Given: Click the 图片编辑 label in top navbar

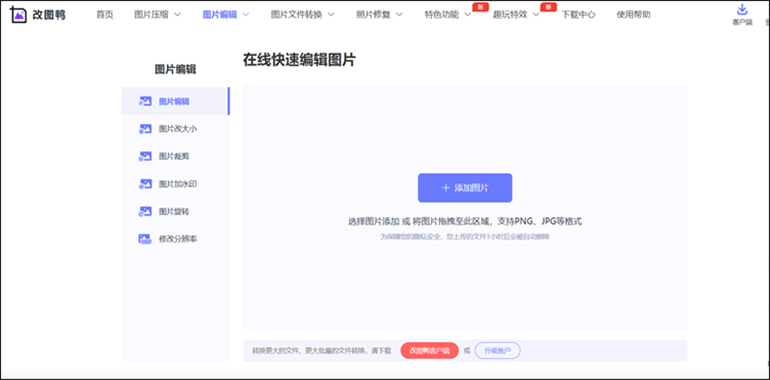Looking at the screenshot, I should (x=220, y=15).
